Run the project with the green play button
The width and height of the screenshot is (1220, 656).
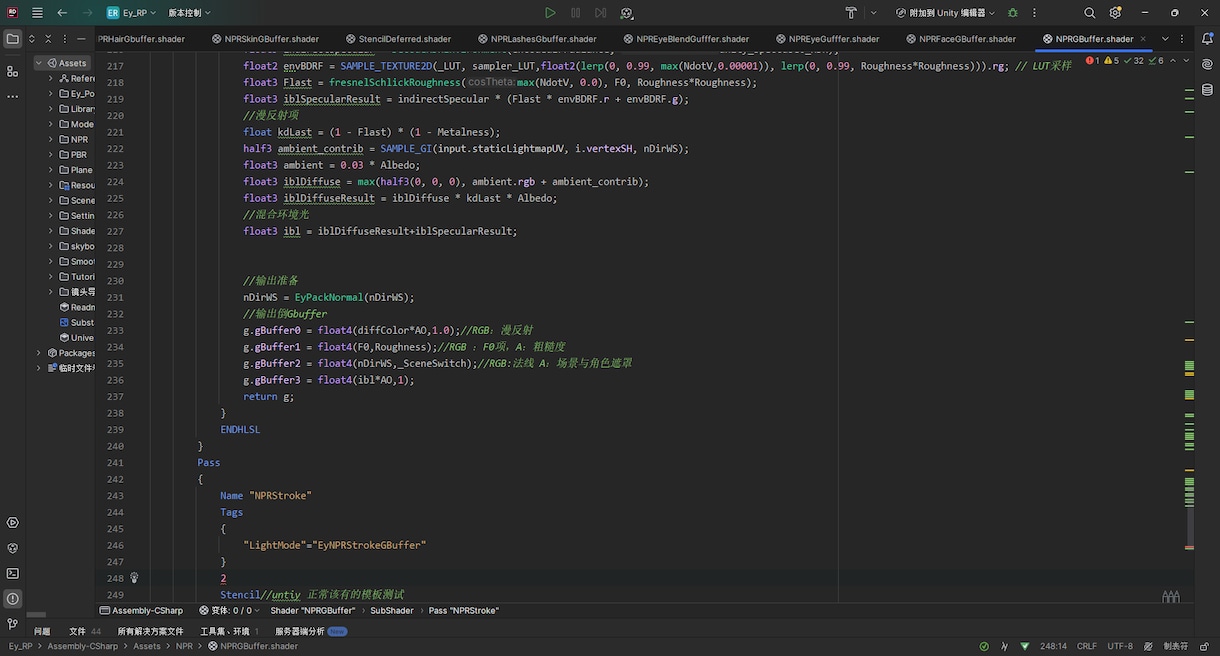(x=550, y=13)
